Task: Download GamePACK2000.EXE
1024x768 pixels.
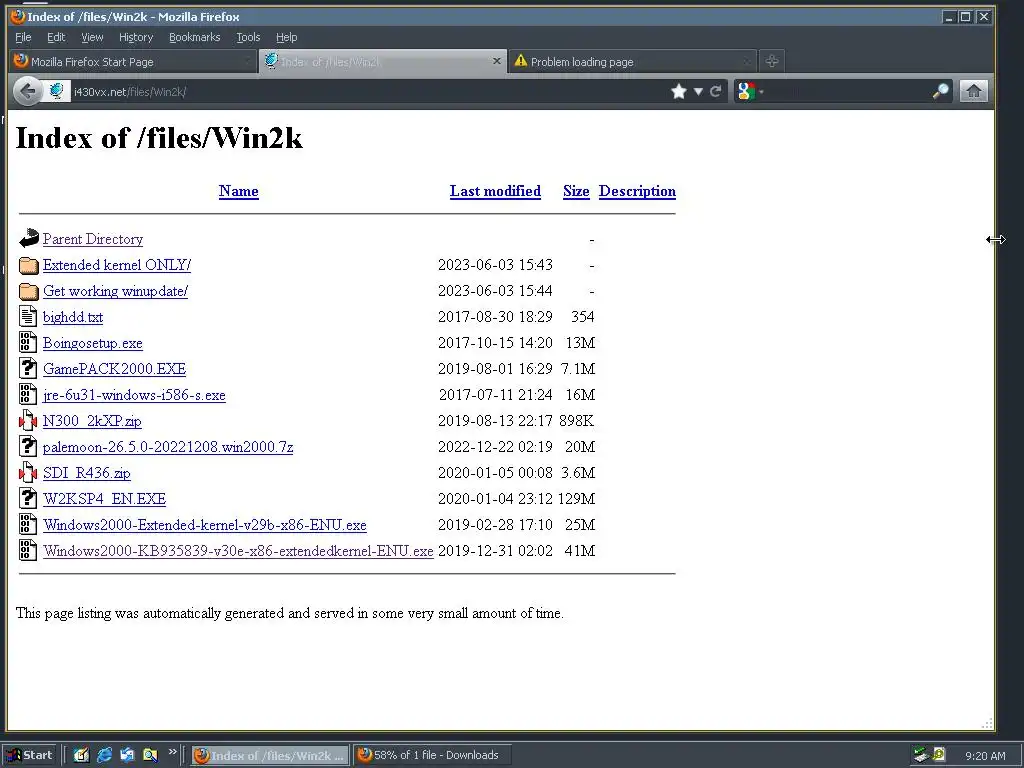Action: pos(114,369)
